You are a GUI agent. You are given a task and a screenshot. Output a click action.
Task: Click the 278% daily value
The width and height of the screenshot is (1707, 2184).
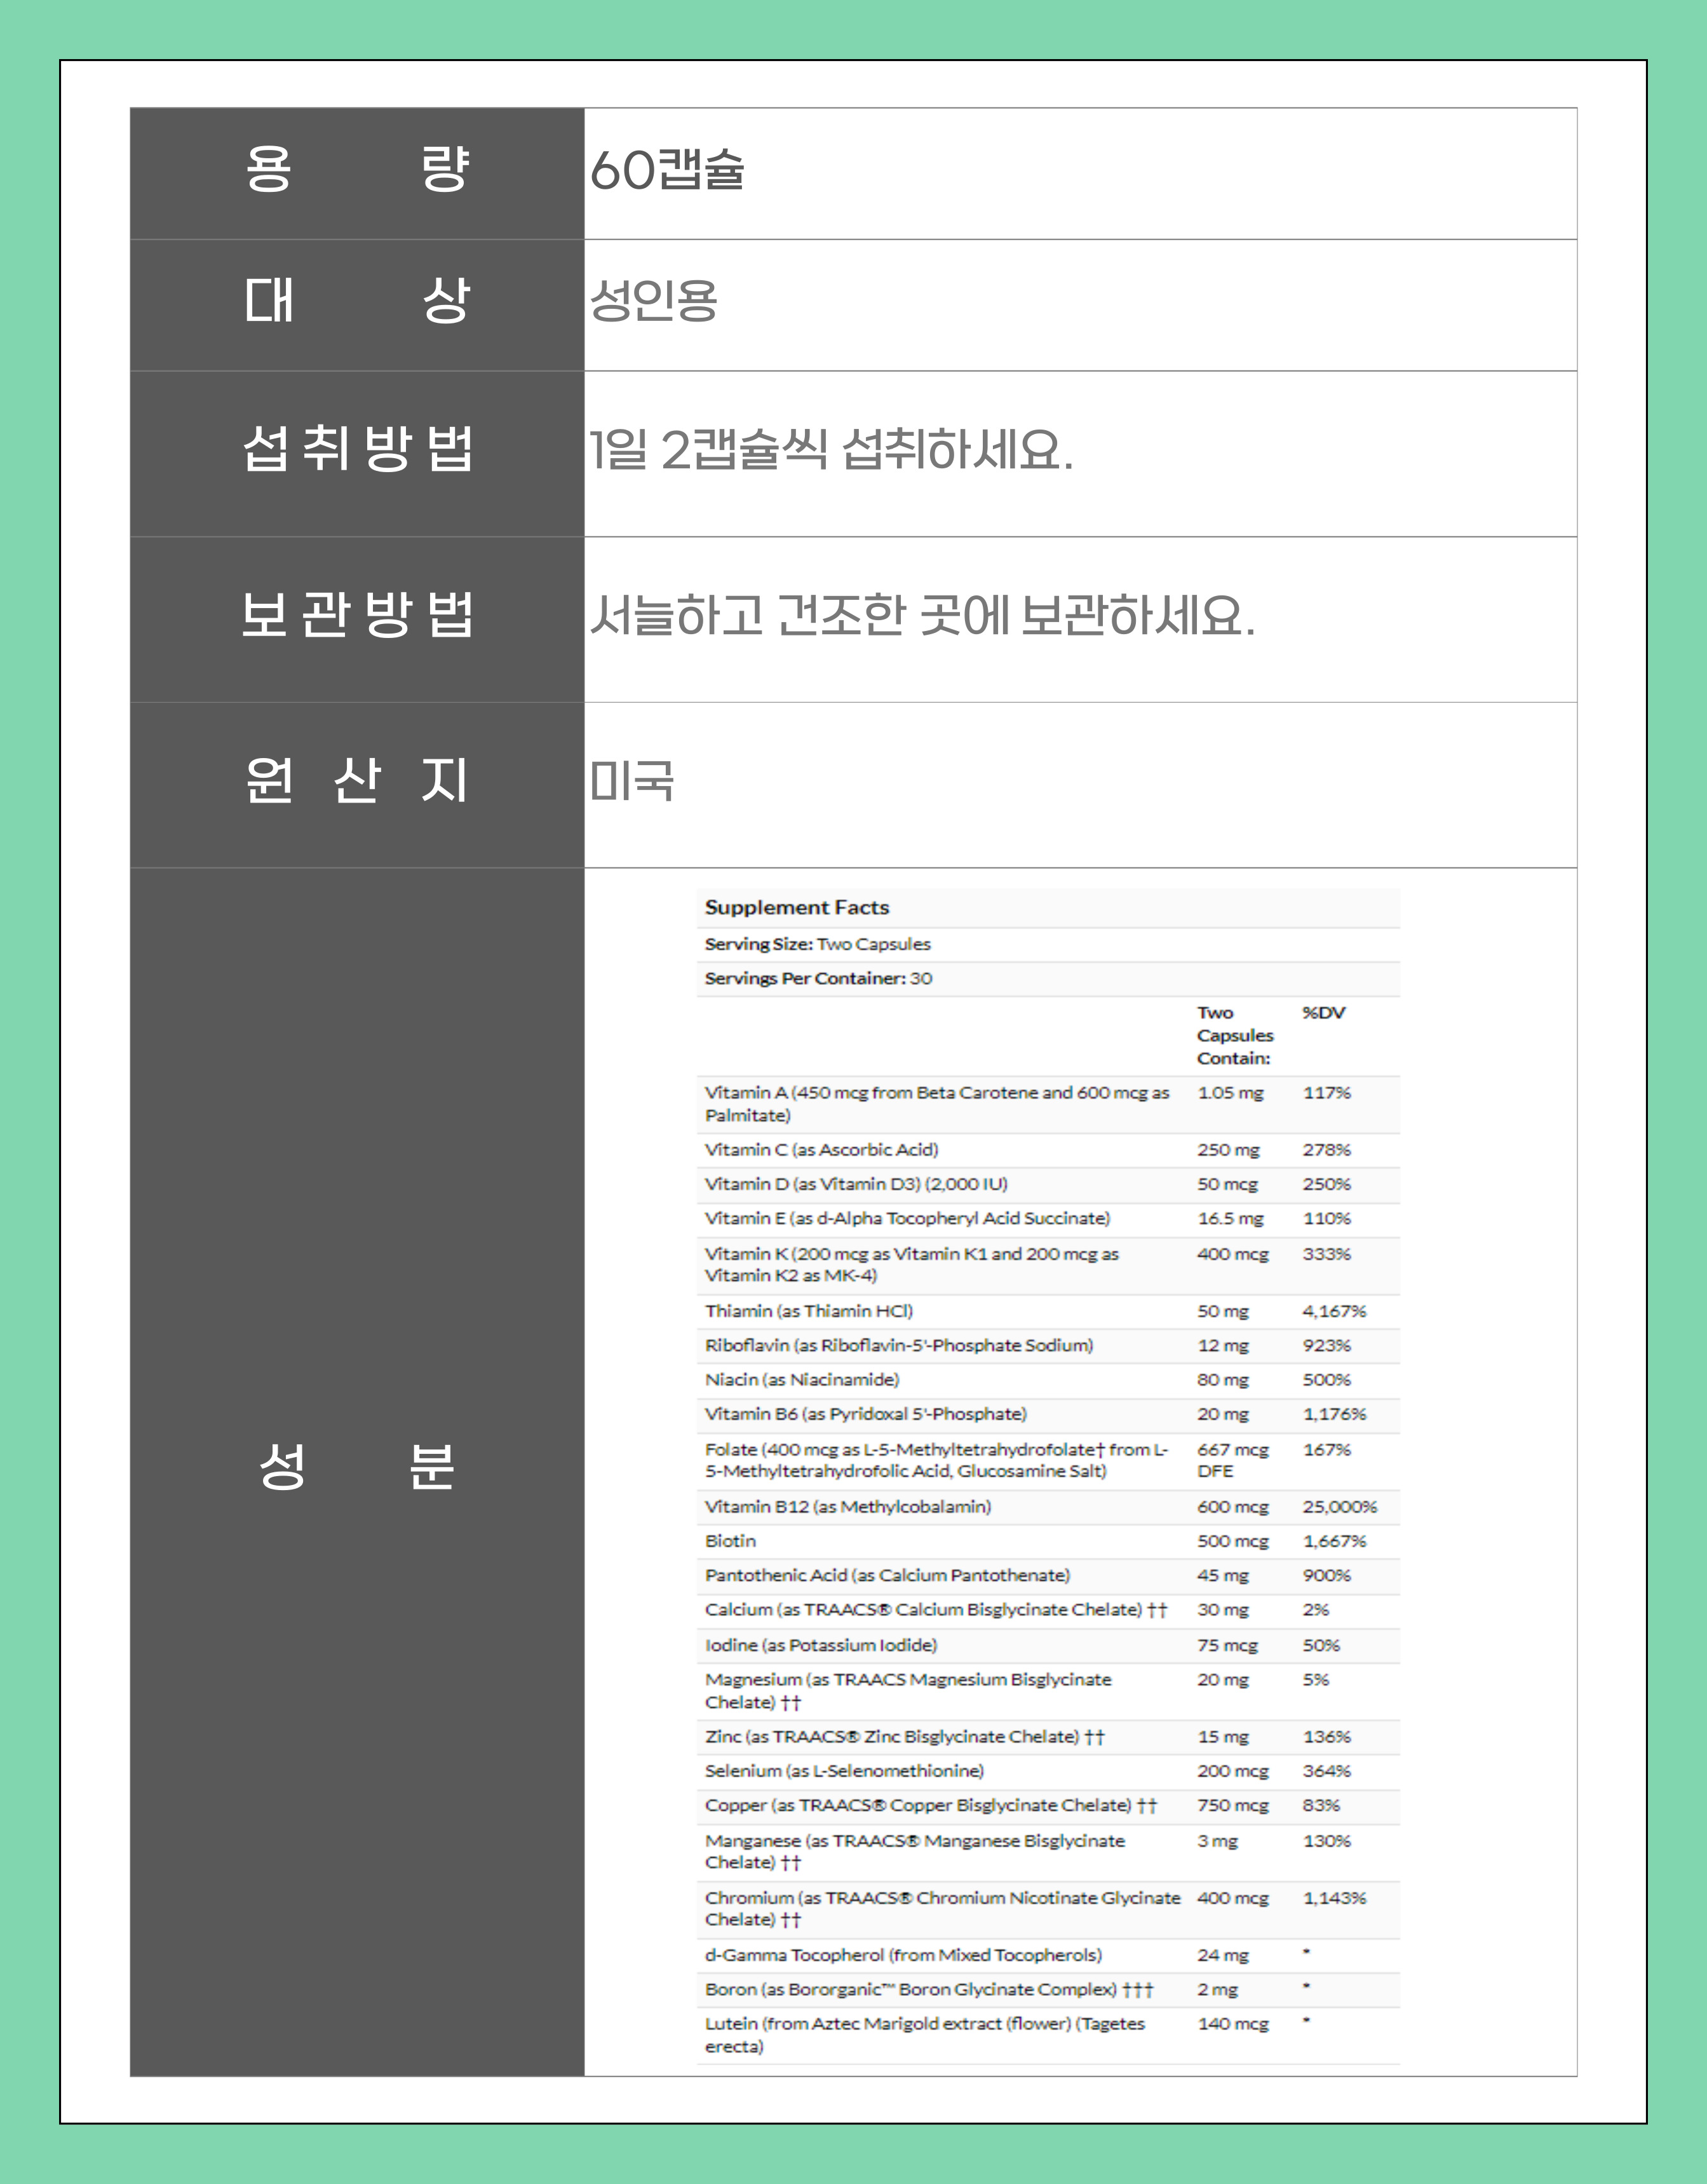[x=1326, y=1150]
